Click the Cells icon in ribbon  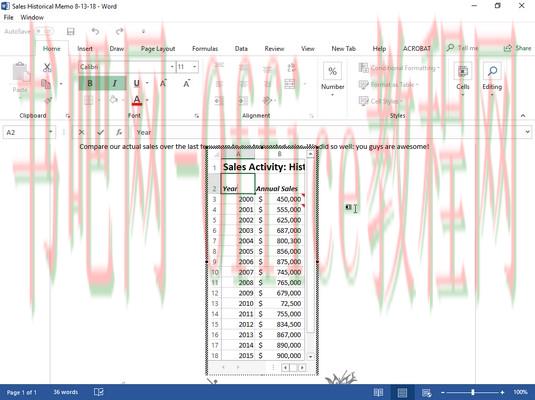click(463, 71)
